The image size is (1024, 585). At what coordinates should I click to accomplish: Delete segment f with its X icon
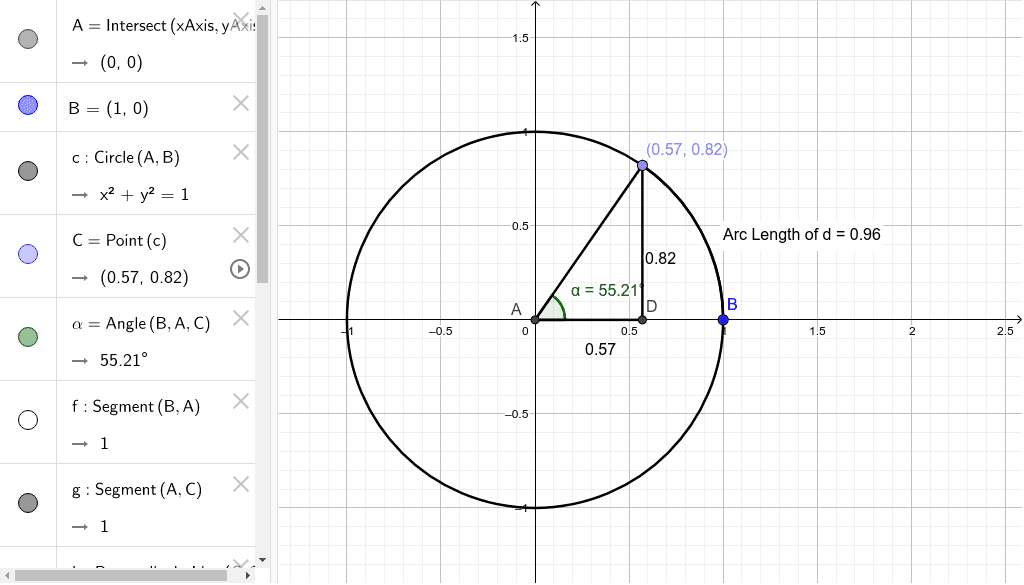pyautogui.click(x=240, y=401)
